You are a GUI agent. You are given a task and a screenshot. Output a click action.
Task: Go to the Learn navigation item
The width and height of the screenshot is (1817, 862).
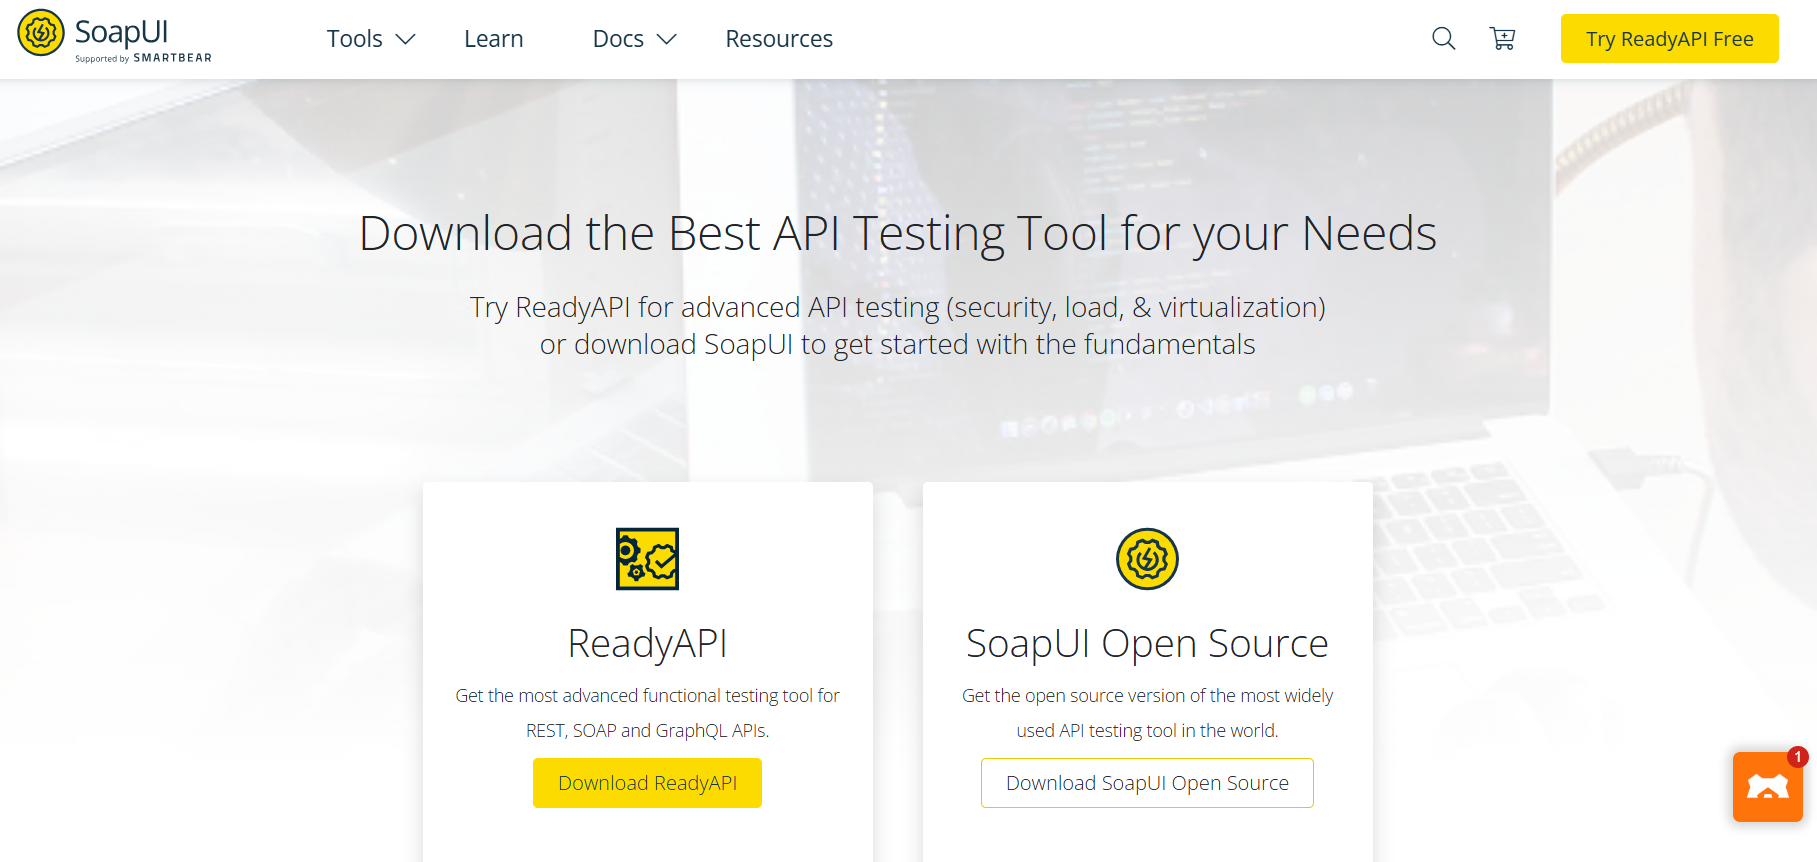click(x=493, y=39)
